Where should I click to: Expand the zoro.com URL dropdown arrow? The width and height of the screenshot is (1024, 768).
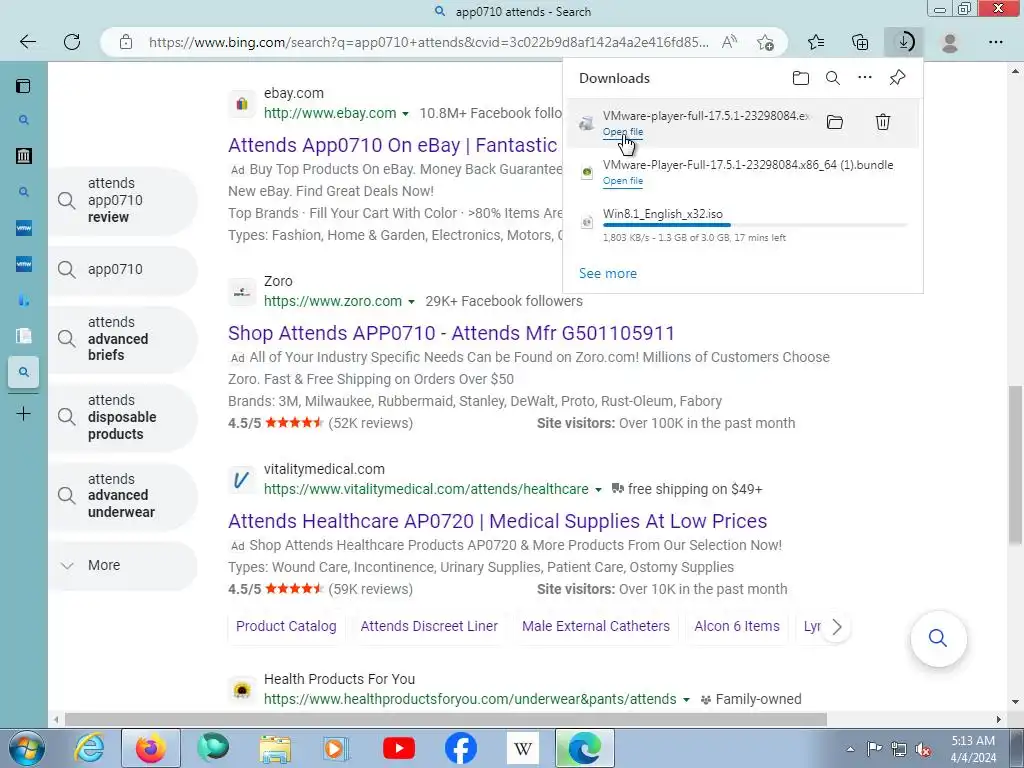pyautogui.click(x=411, y=302)
